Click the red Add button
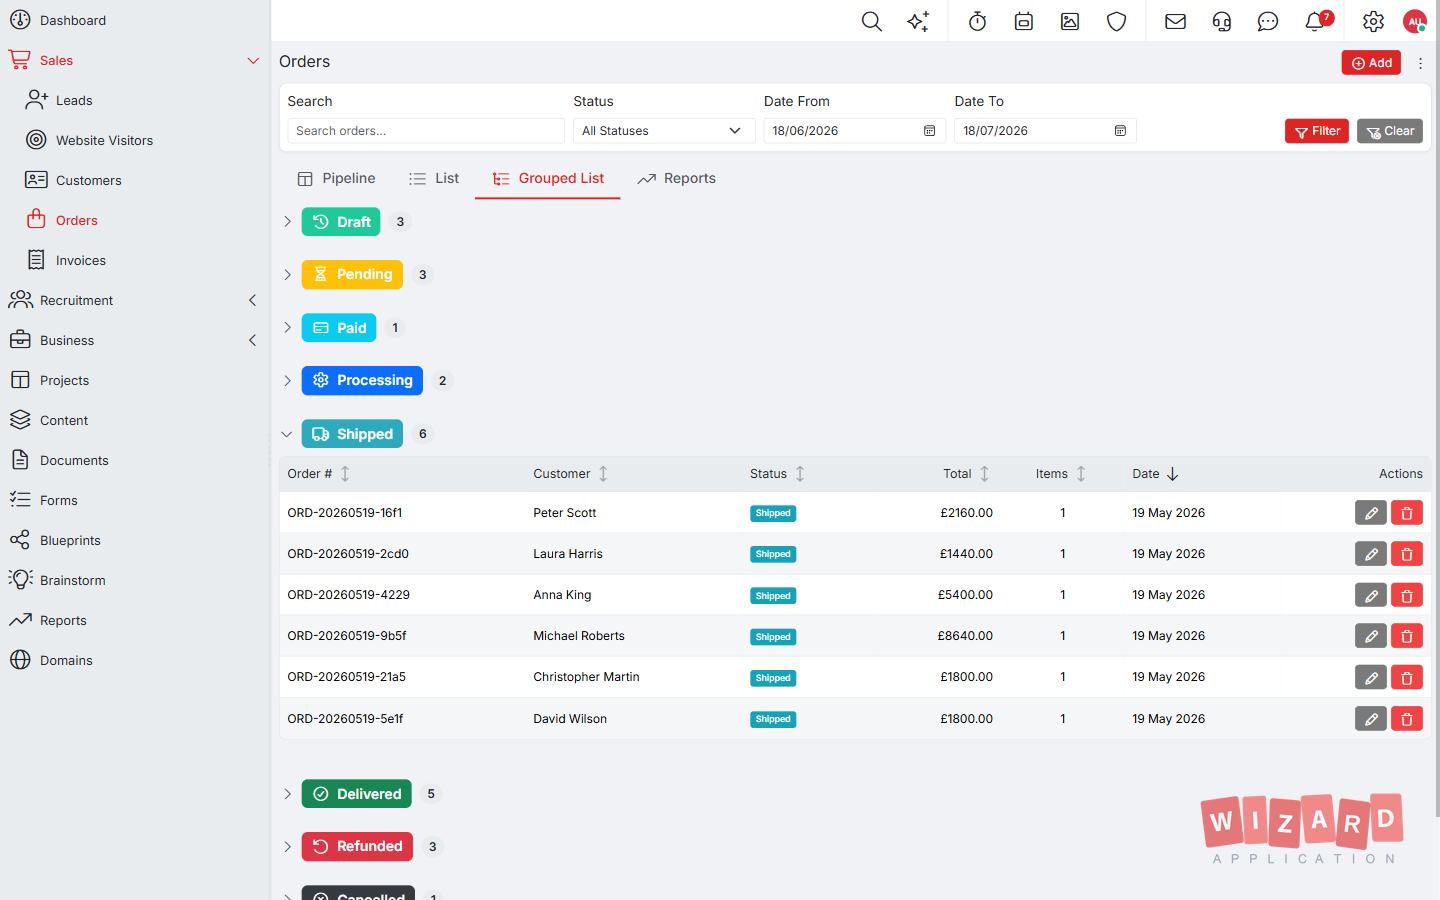The image size is (1440, 900). (1371, 63)
